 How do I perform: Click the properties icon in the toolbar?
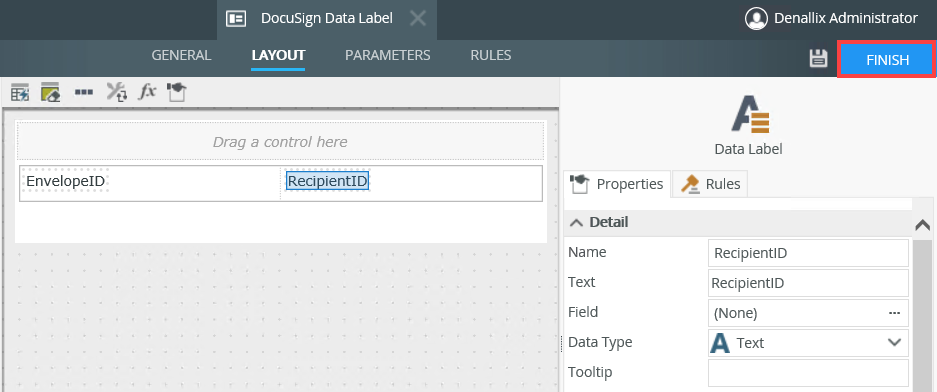(x=177, y=92)
